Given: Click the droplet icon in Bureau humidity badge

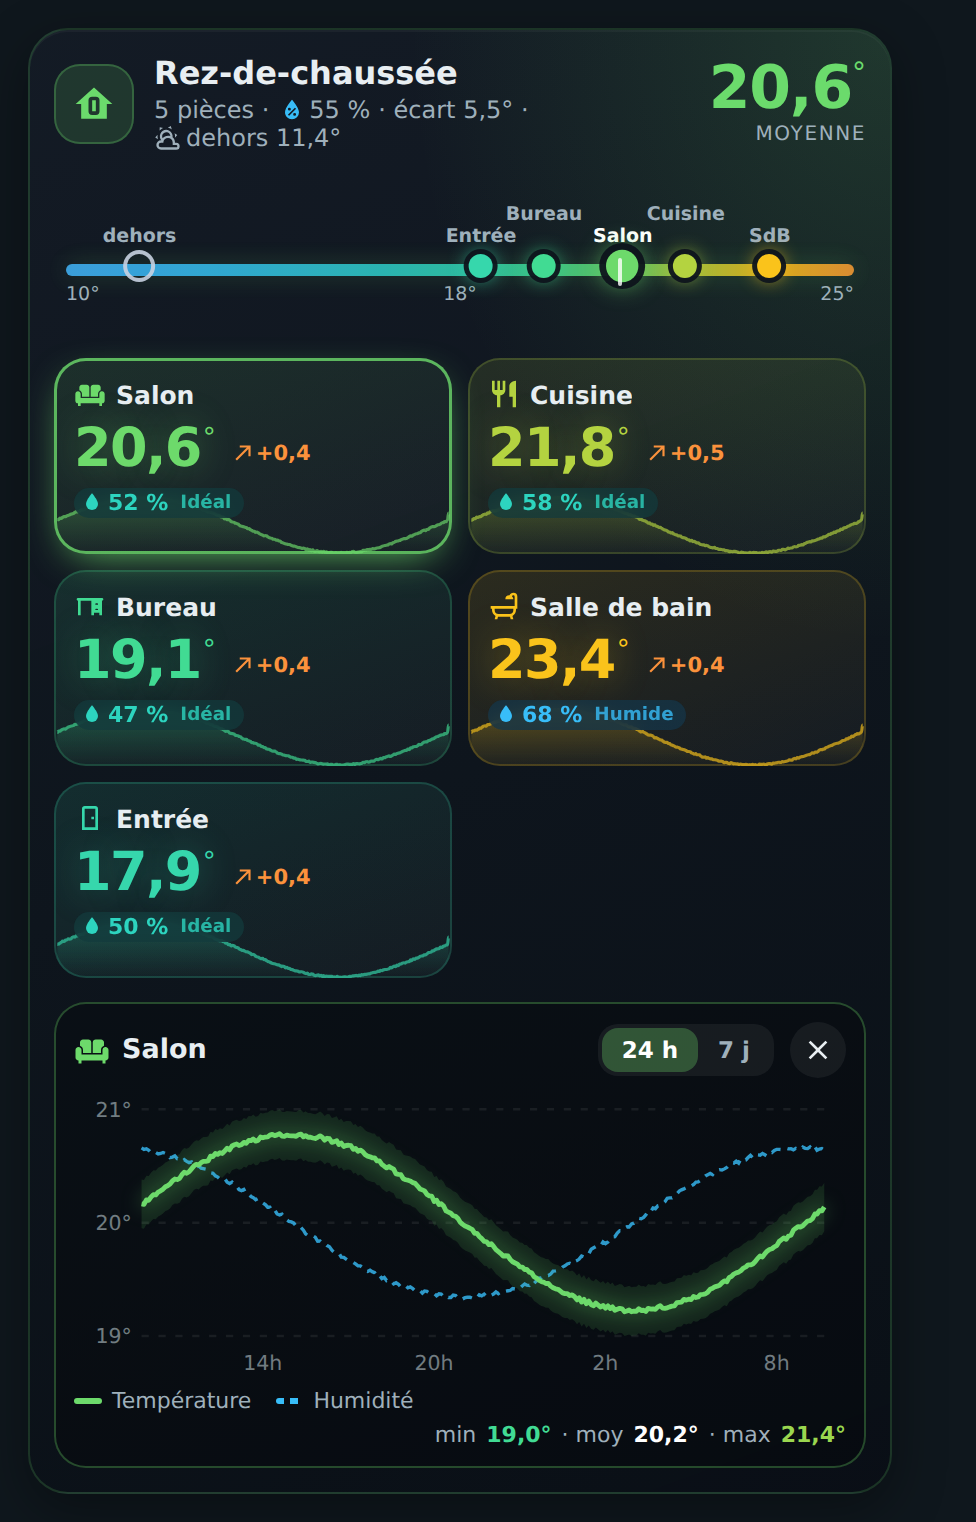Looking at the screenshot, I should (92, 714).
